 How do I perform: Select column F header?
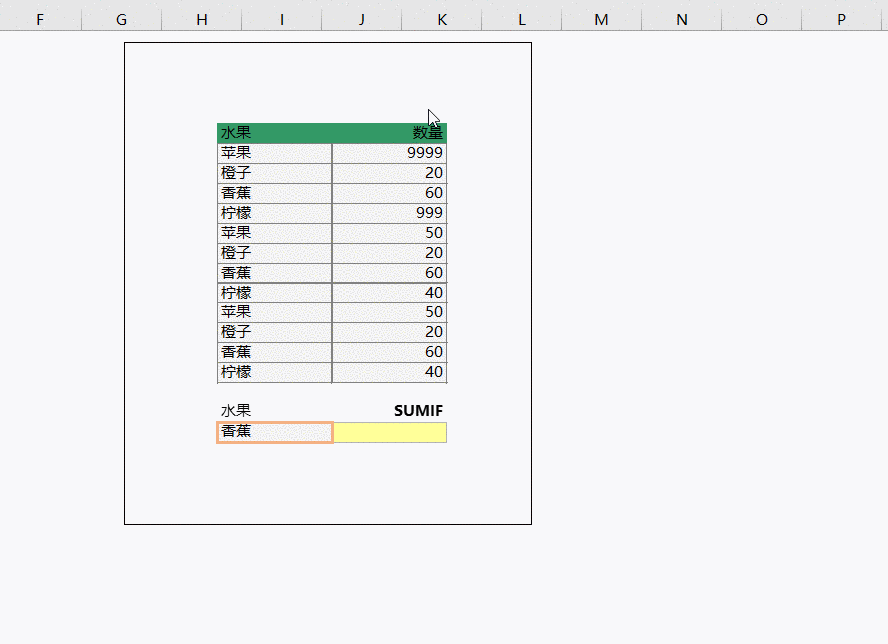[x=40, y=19]
